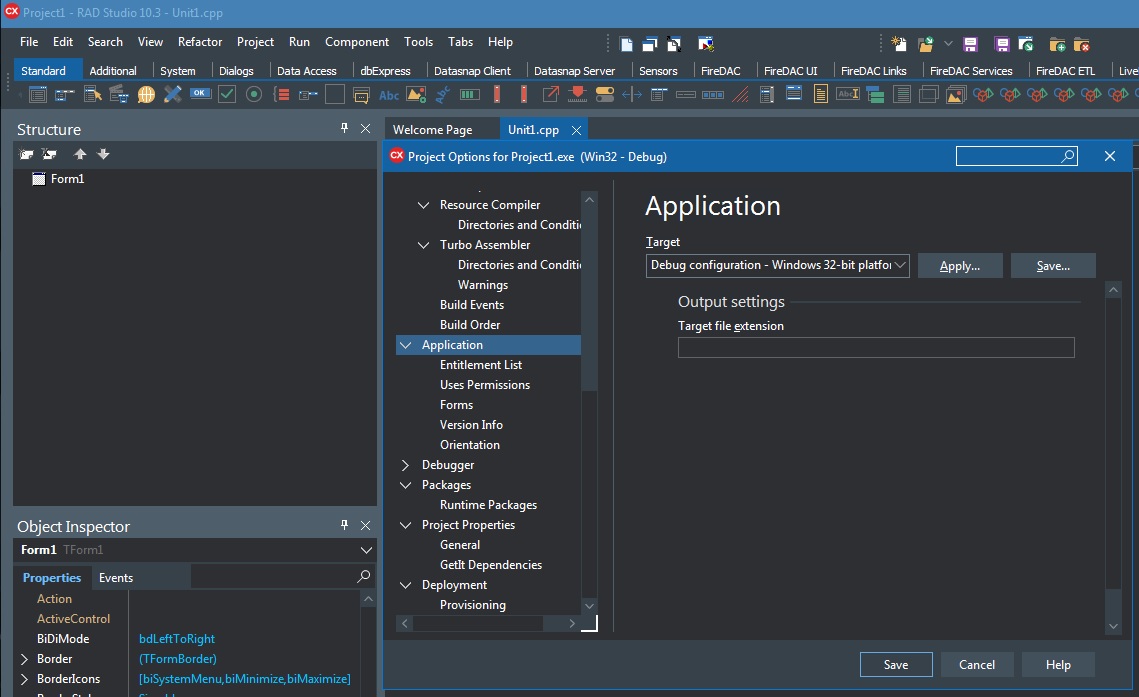The height and width of the screenshot is (697, 1139).
Task: Click the Remove file from project icon
Action: point(1082,44)
